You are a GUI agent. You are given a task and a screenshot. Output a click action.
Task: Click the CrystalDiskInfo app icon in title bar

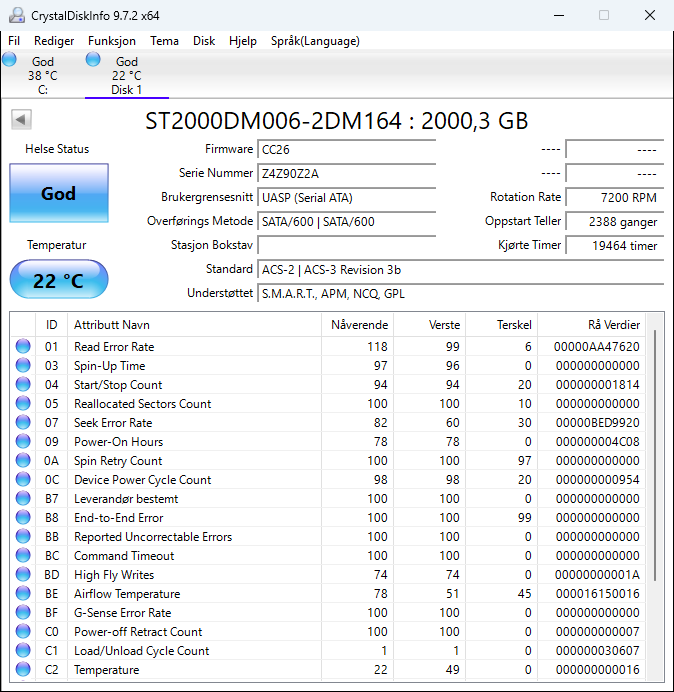coord(17,15)
